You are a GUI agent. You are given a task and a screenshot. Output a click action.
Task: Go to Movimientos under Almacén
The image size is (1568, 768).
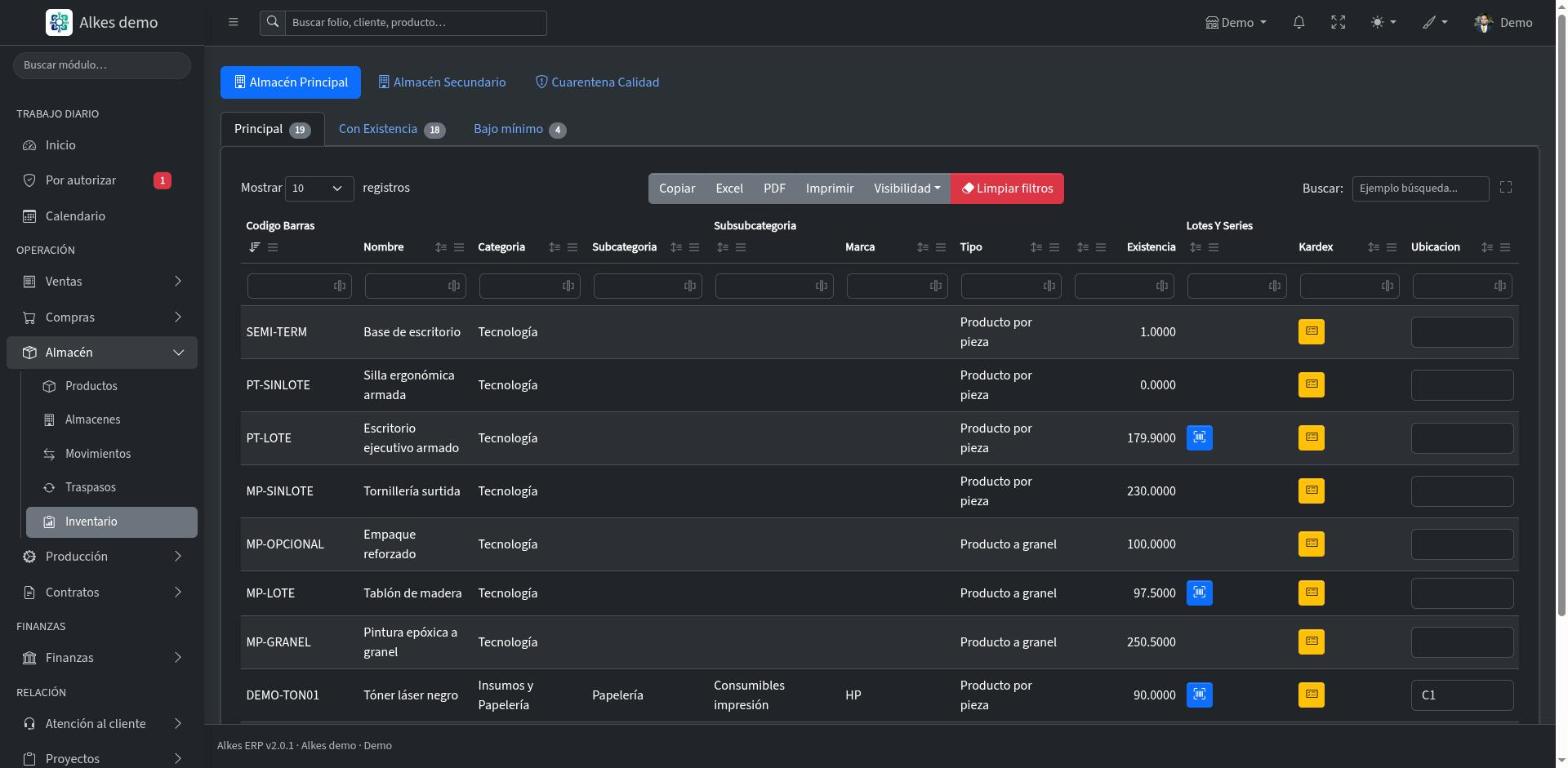pyautogui.click(x=112, y=454)
